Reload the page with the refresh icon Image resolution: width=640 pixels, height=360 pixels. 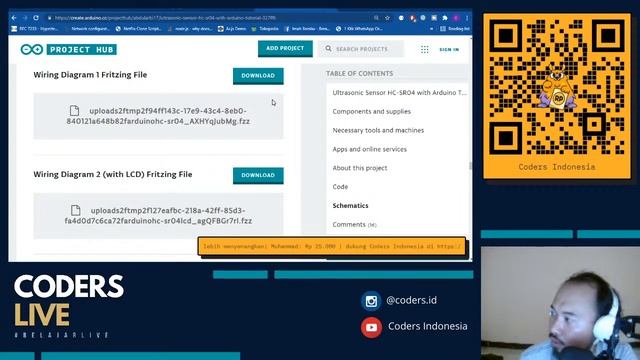click(36, 18)
